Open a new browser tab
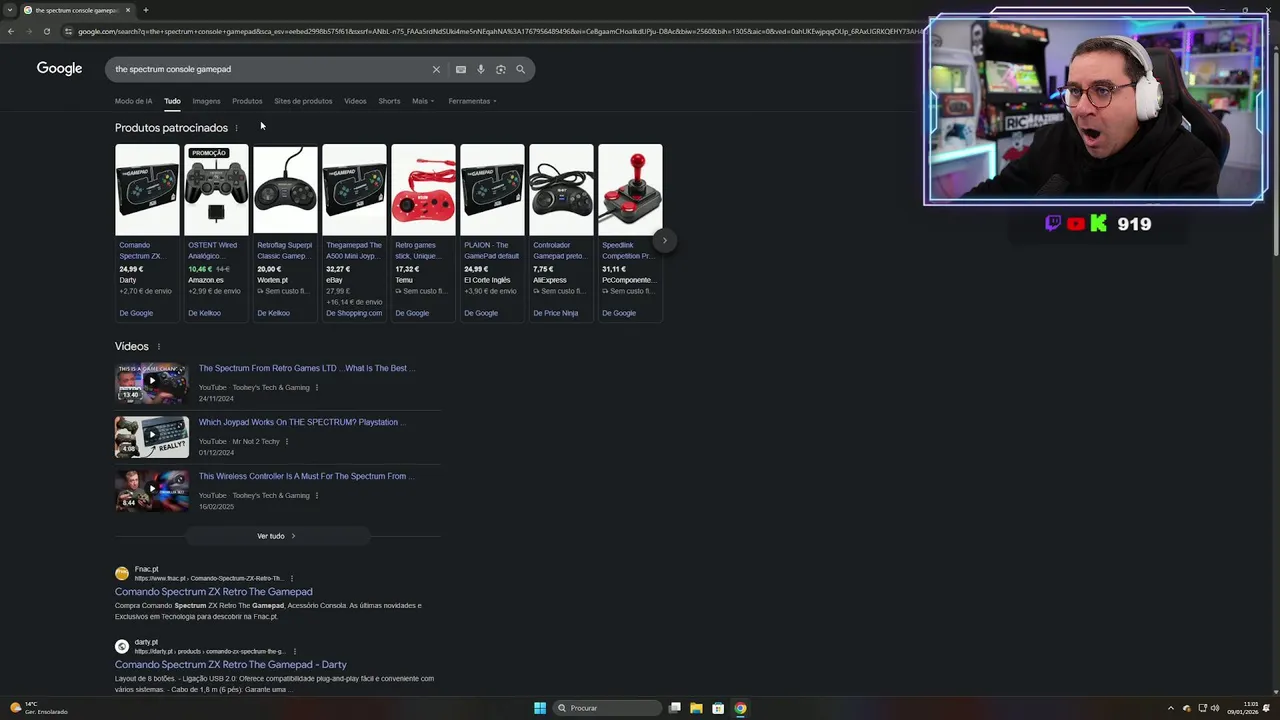Image resolution: width=1280 pixels, height=720 pixels. [x=145, y=10]
